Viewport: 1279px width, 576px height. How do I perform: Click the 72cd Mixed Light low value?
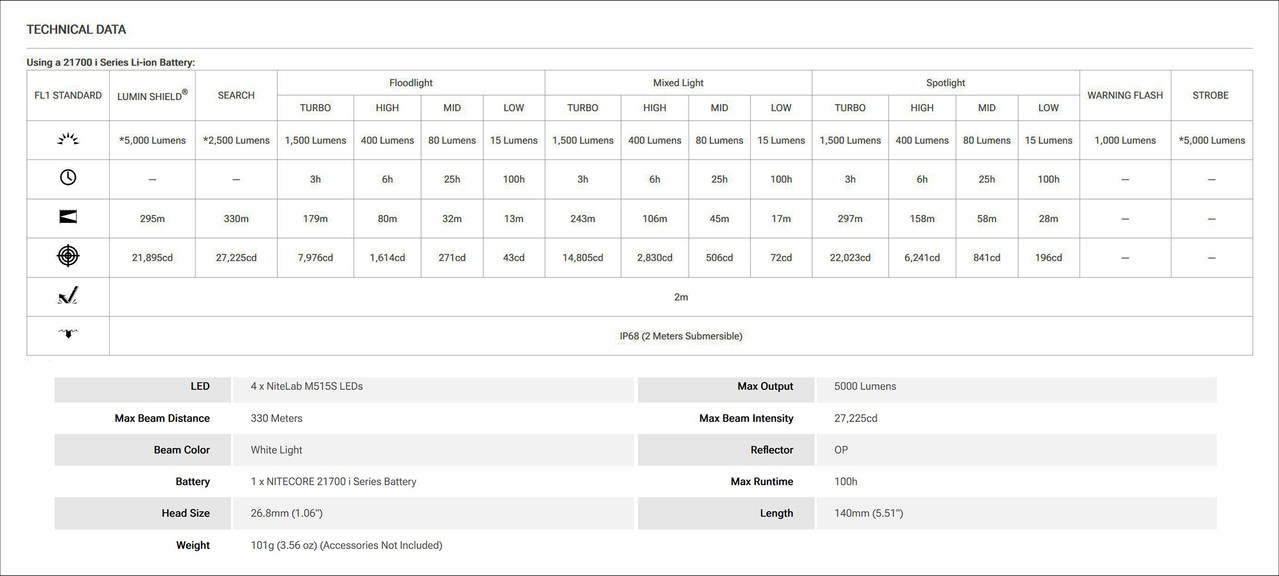[781, 258]
